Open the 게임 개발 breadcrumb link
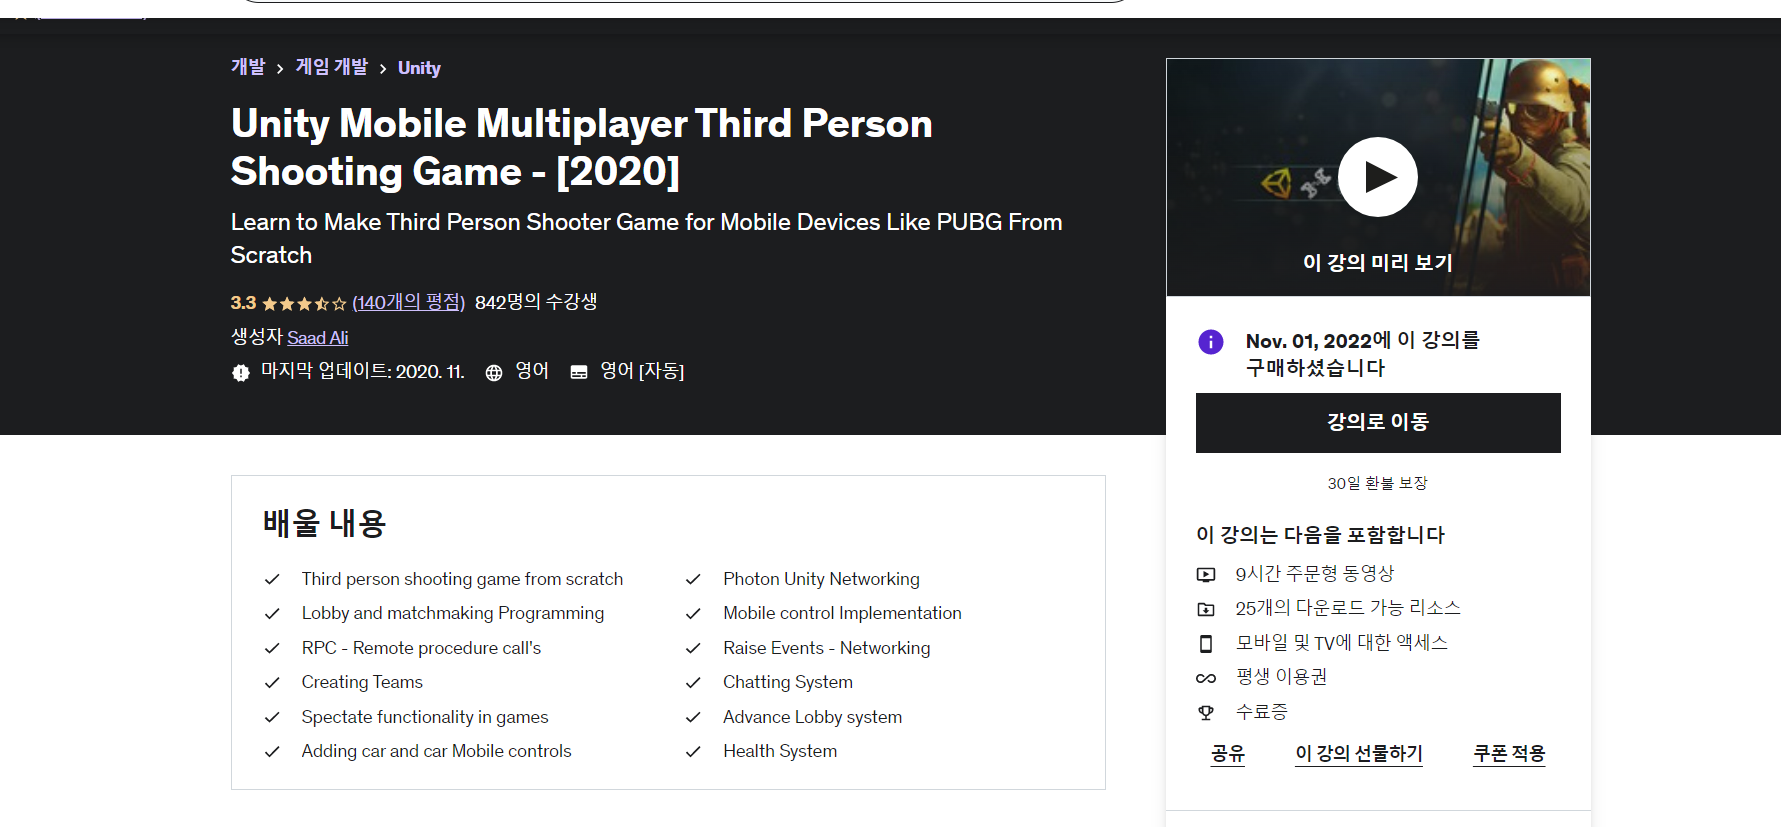This screenshot has width=1781, height=827. 332,67
